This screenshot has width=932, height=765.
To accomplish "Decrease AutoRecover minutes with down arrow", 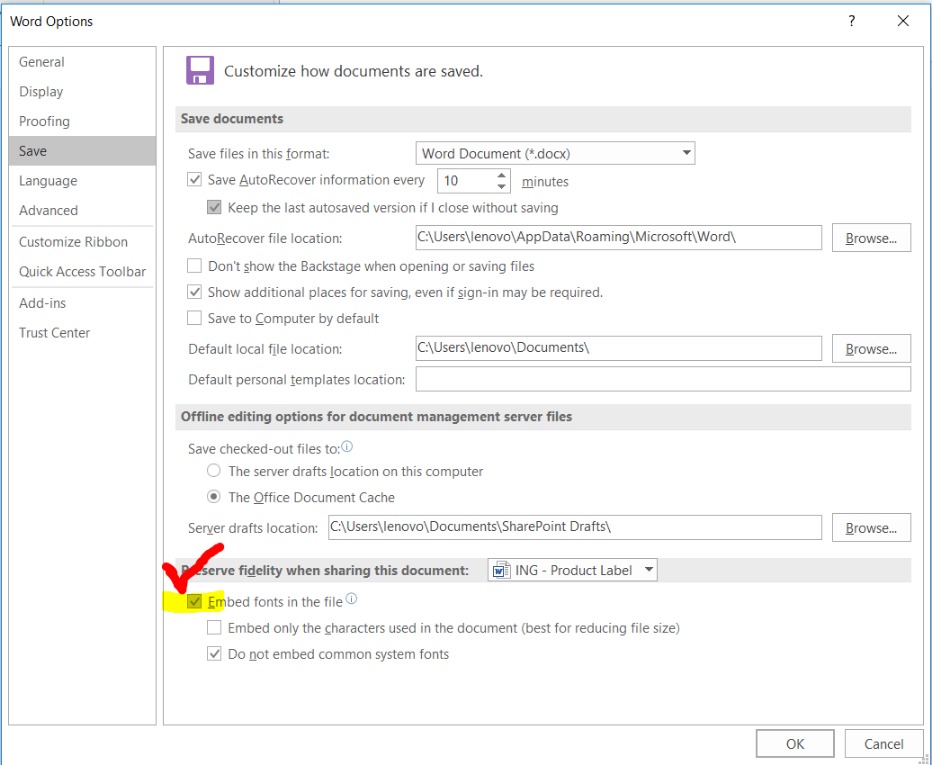I will coord(502,187).
